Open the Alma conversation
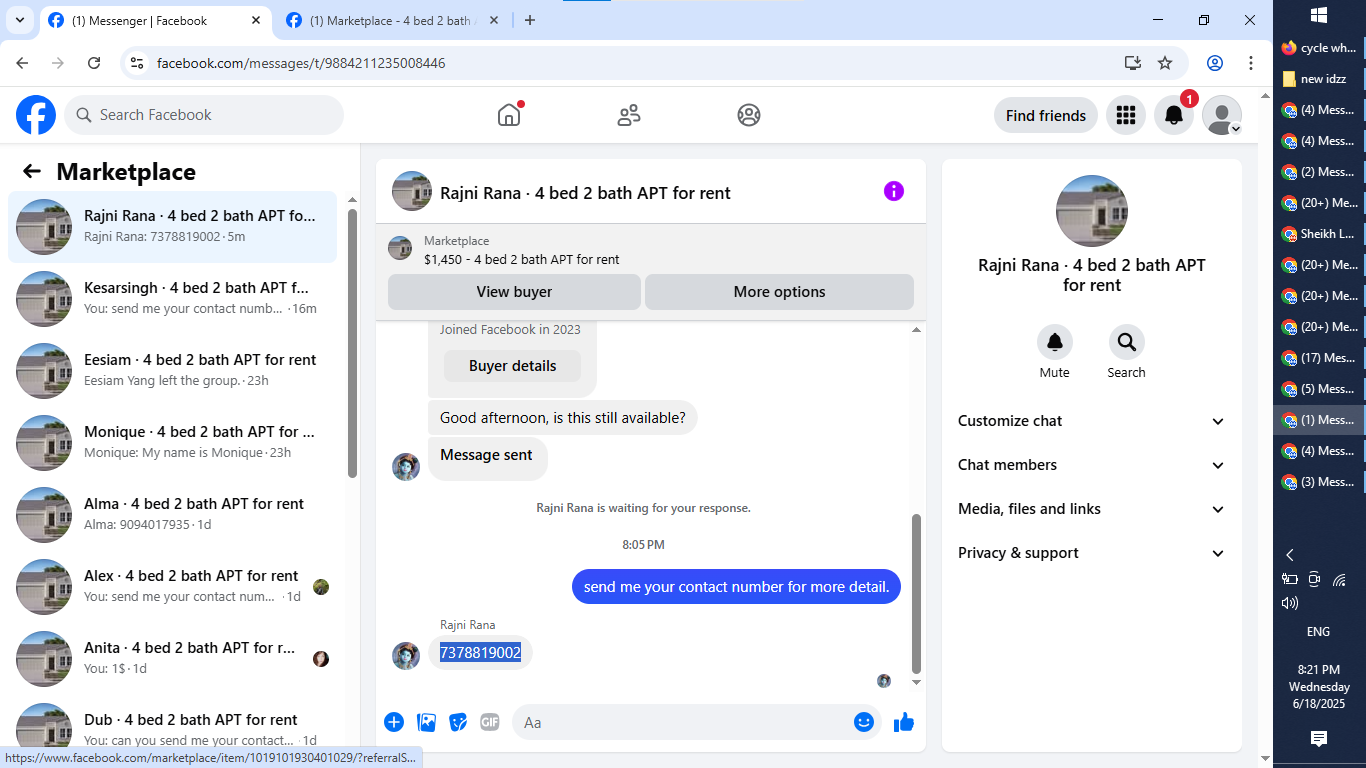The height and width of the screenshot is (768, 1366). click(x=173, y=515)
